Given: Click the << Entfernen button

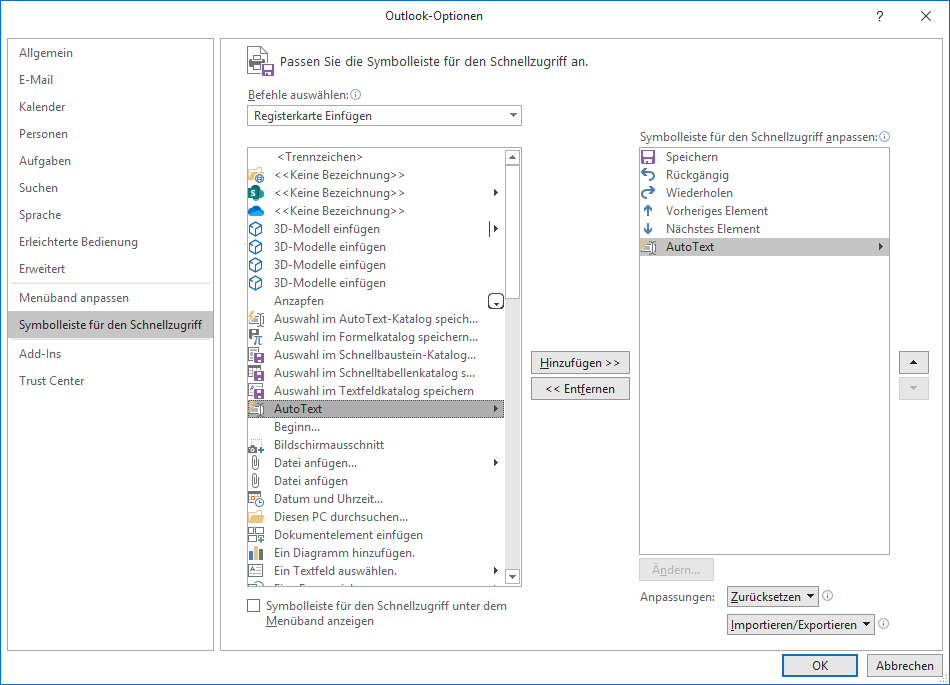Looking at the screenshot, I should tap(580, 389).
